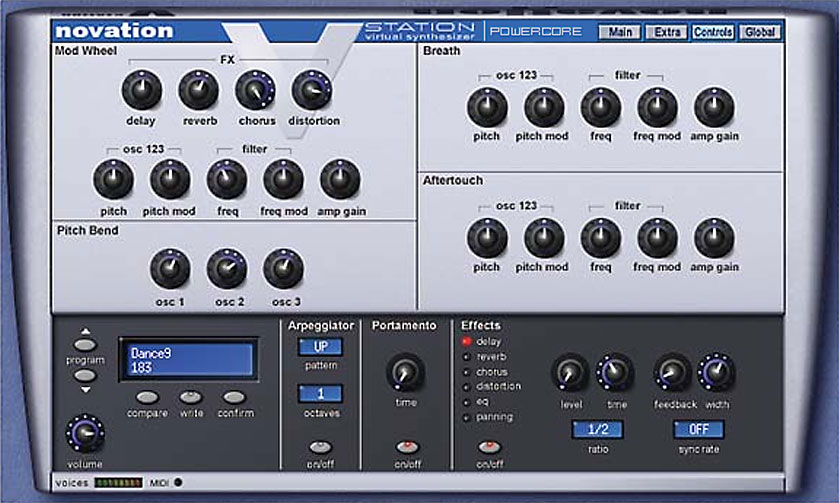Click the program up arrow
Screen dimensions: 839x503
tap(85, 333)
